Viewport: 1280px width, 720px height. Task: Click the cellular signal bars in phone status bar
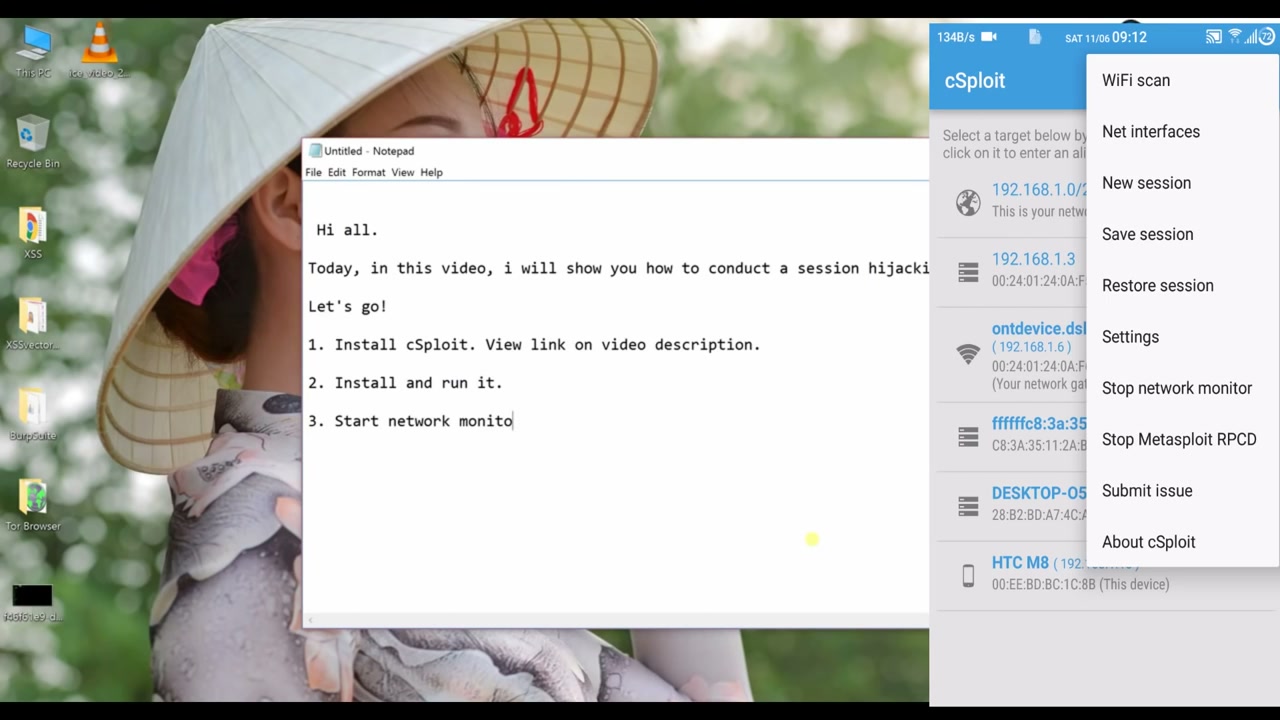pyautogui.click(x=1250, y=37)
